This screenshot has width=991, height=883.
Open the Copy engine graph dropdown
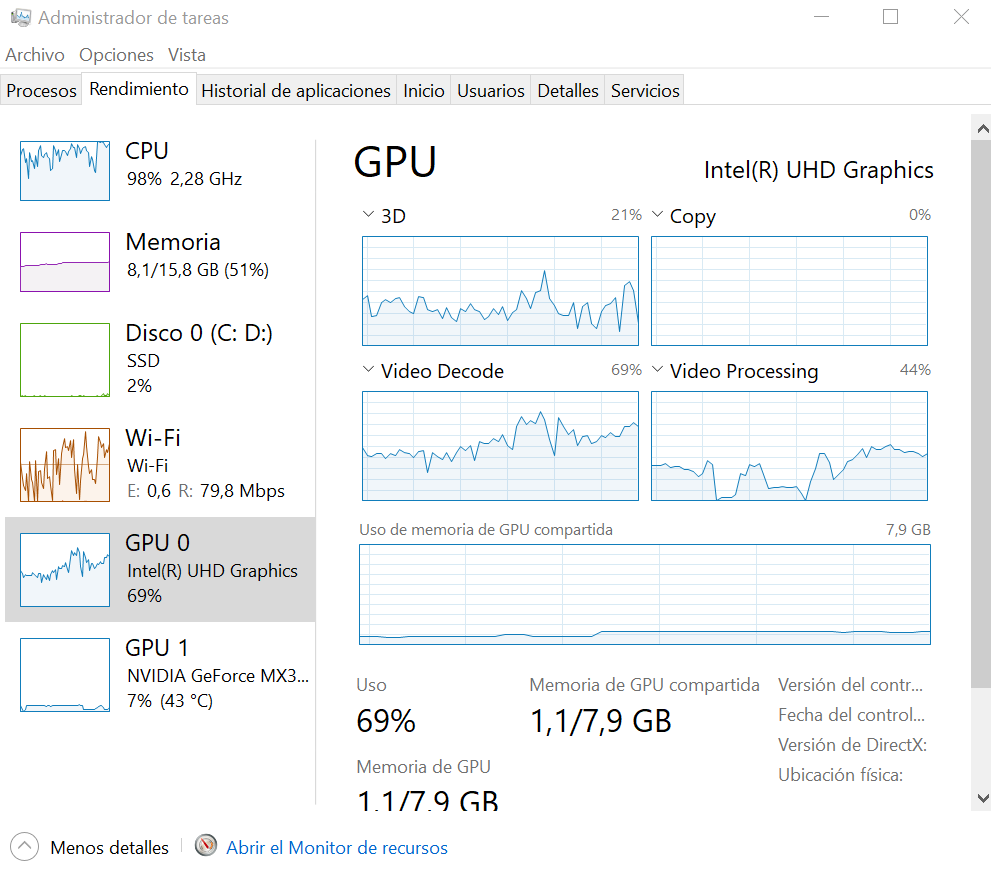click(657, 215)
